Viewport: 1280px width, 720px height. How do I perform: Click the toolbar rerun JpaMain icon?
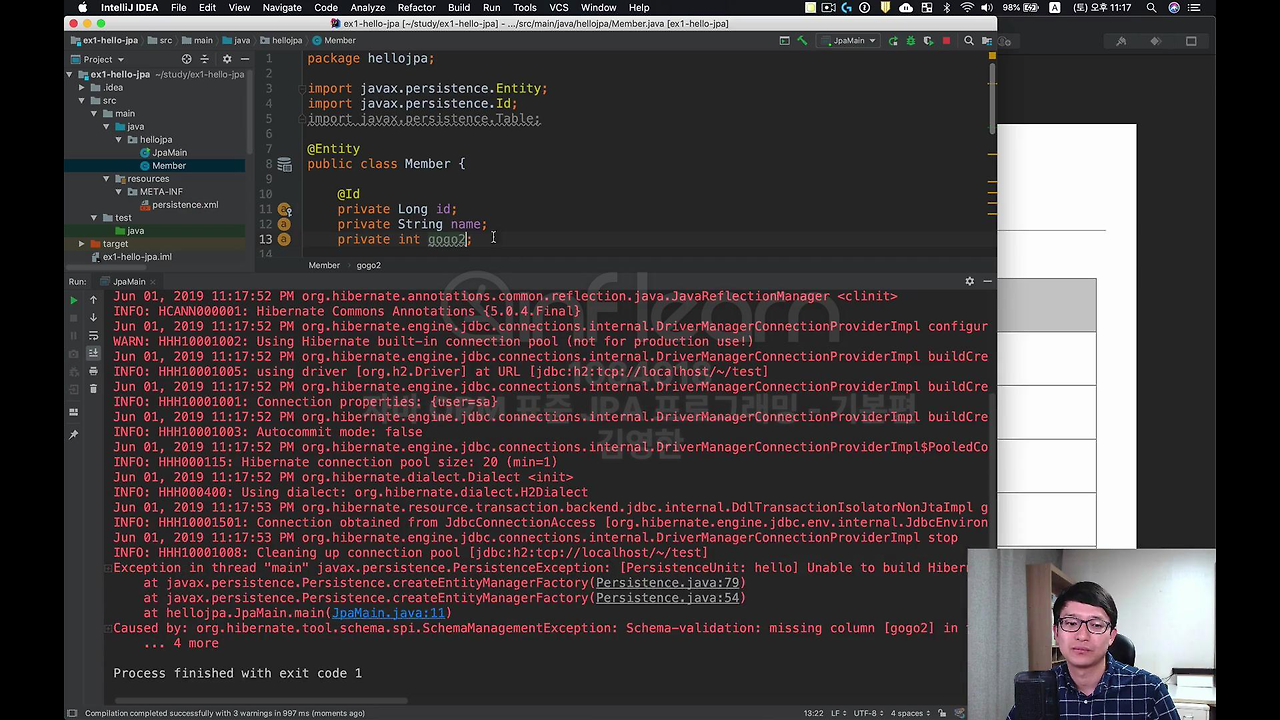[893, 41]
